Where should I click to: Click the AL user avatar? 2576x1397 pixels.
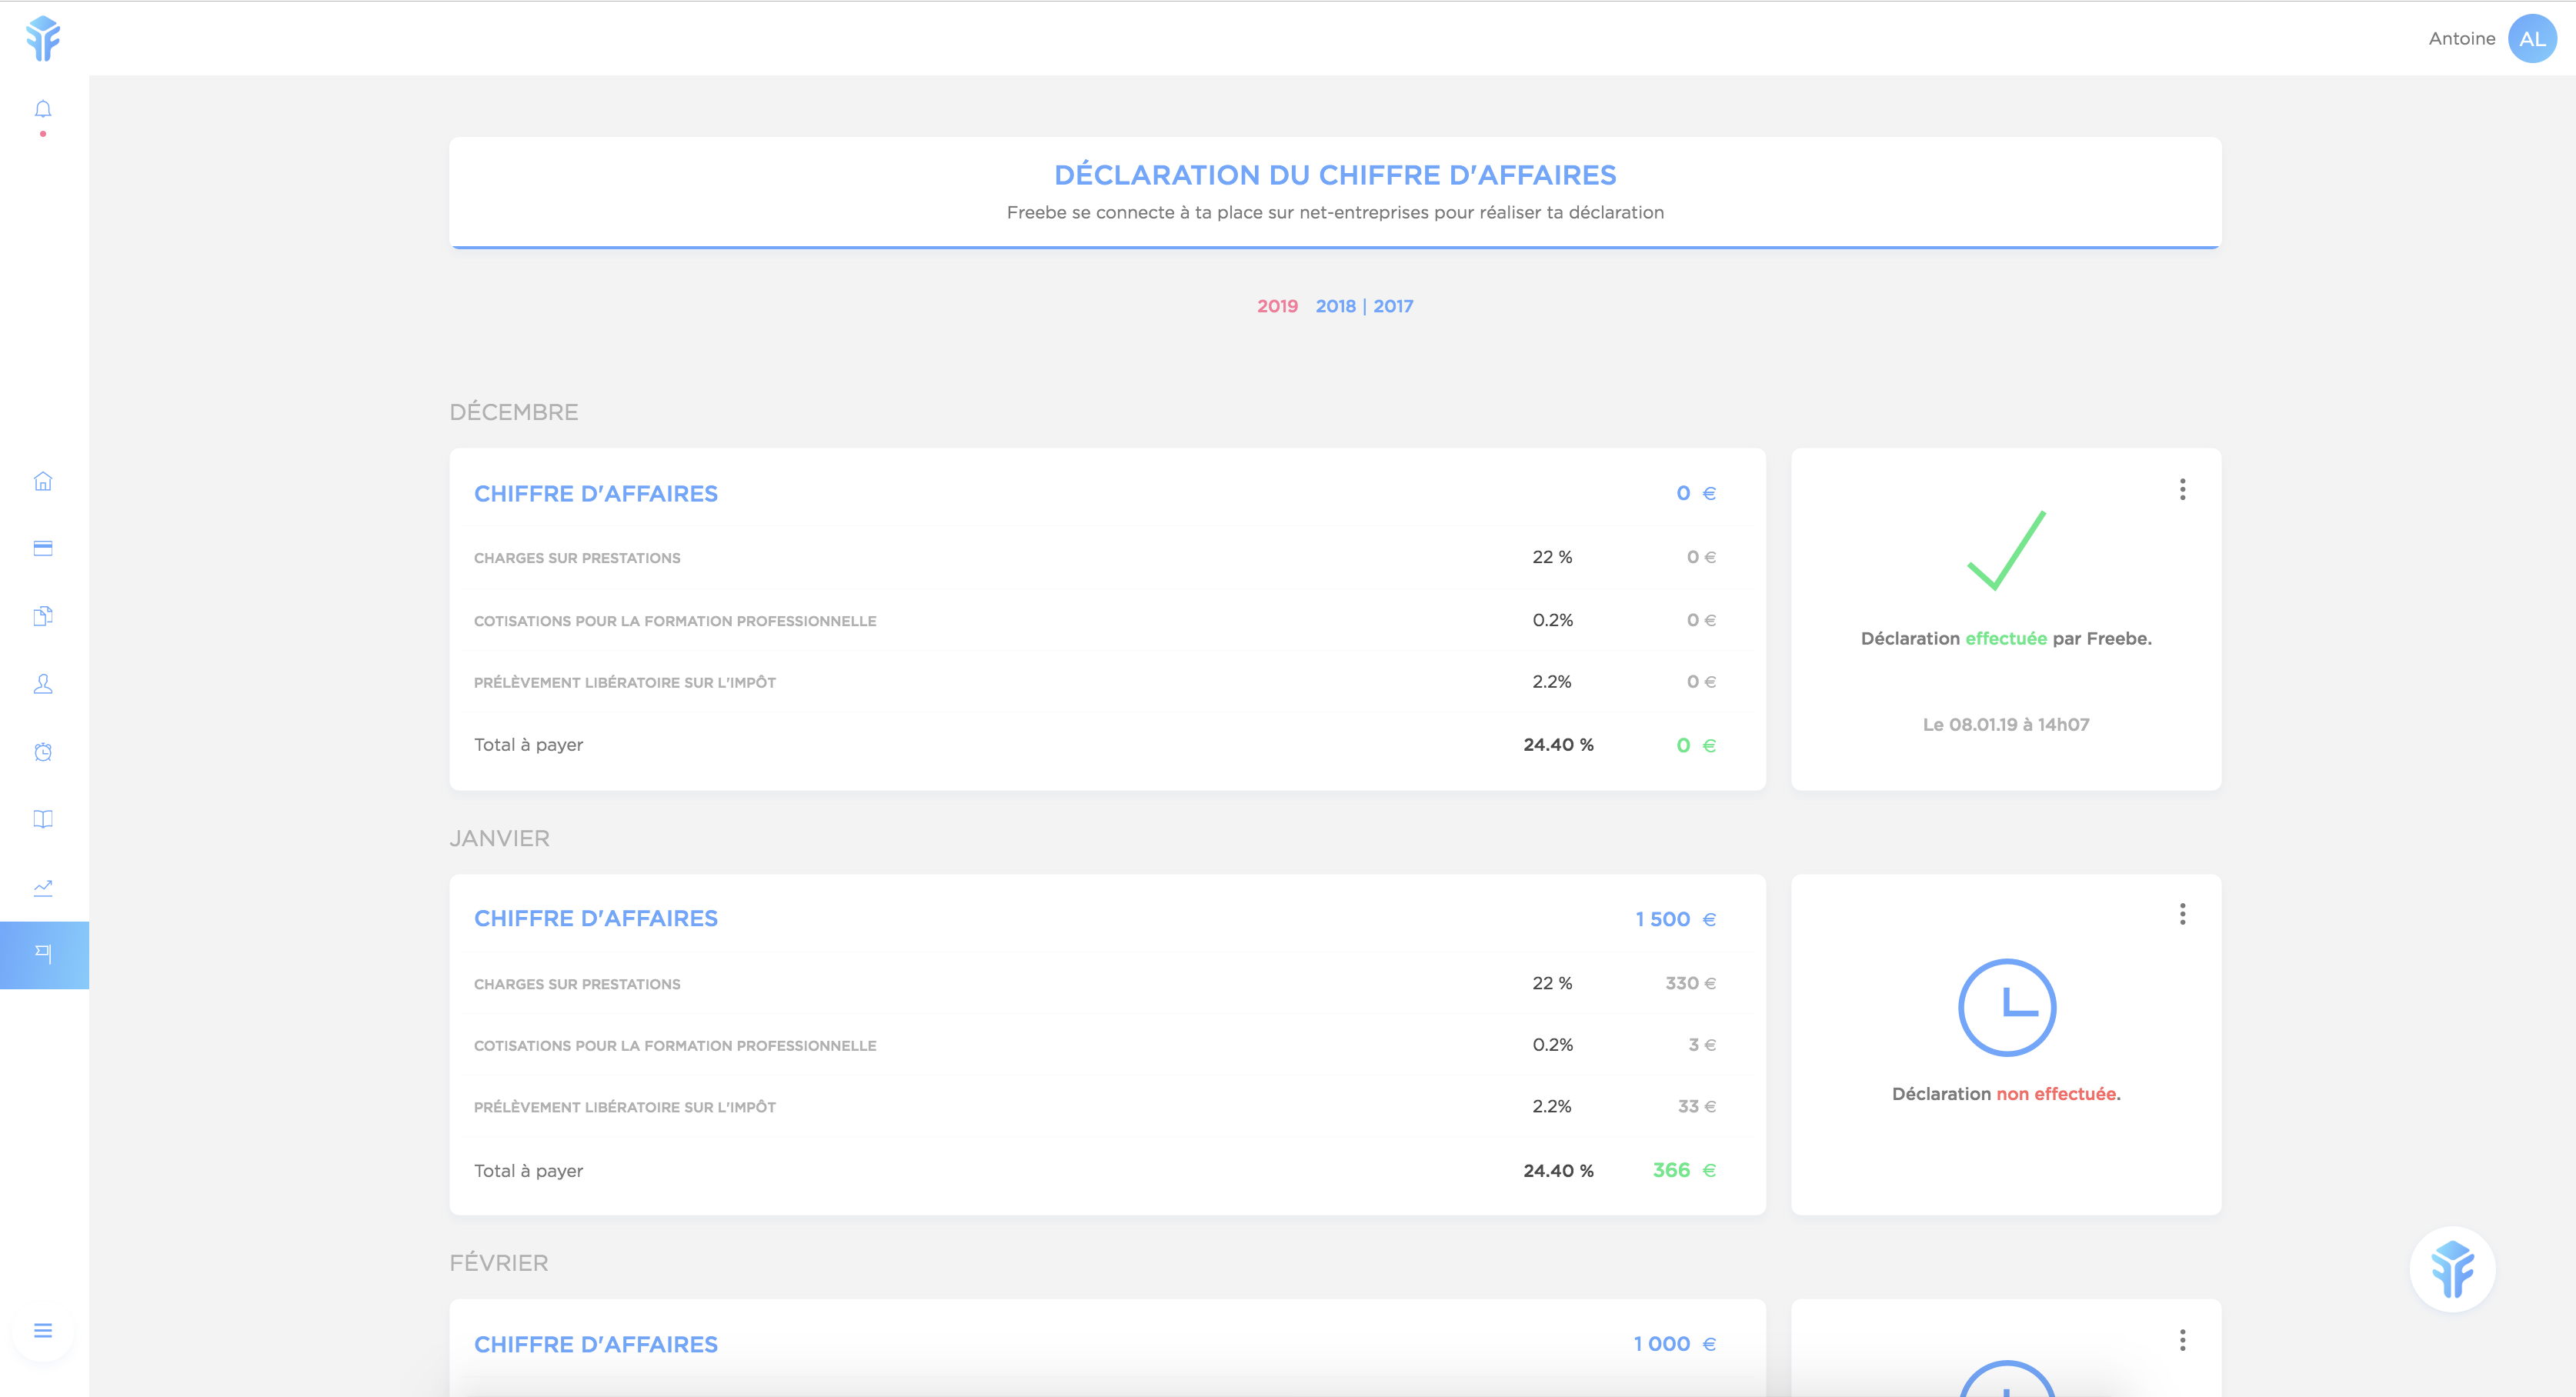(x=2532, y=39)
